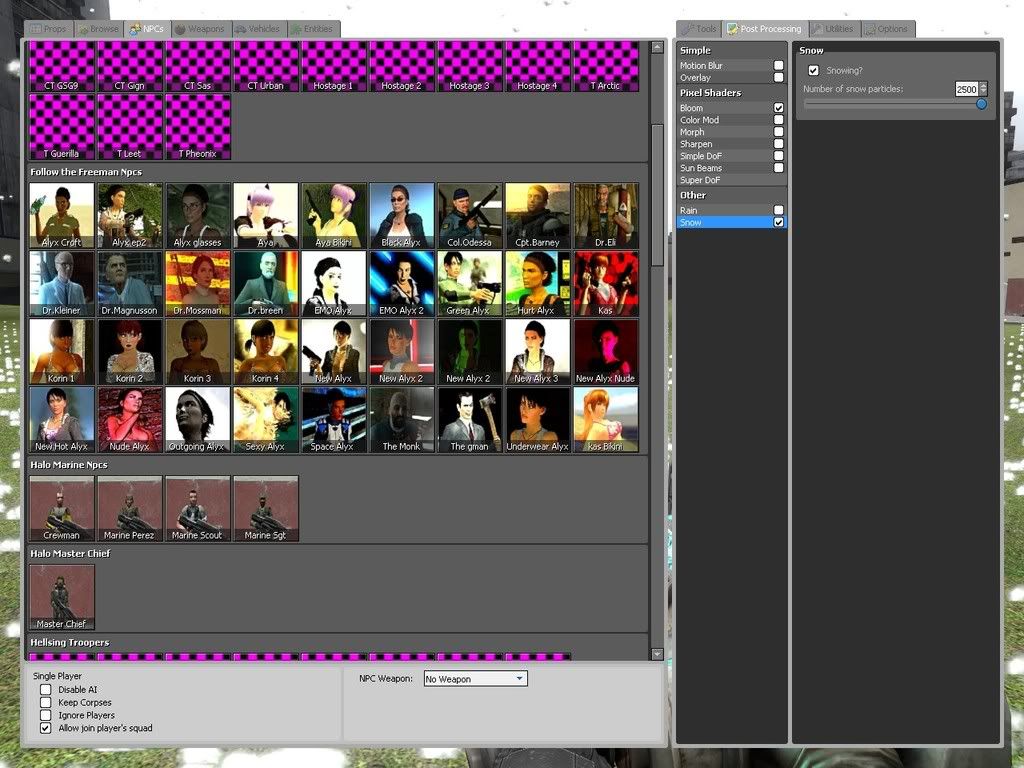Click the snow particles number spinner arrows
Image resolution: width=1024 pixels, height=768 pixels.
(x=983, y=89)
